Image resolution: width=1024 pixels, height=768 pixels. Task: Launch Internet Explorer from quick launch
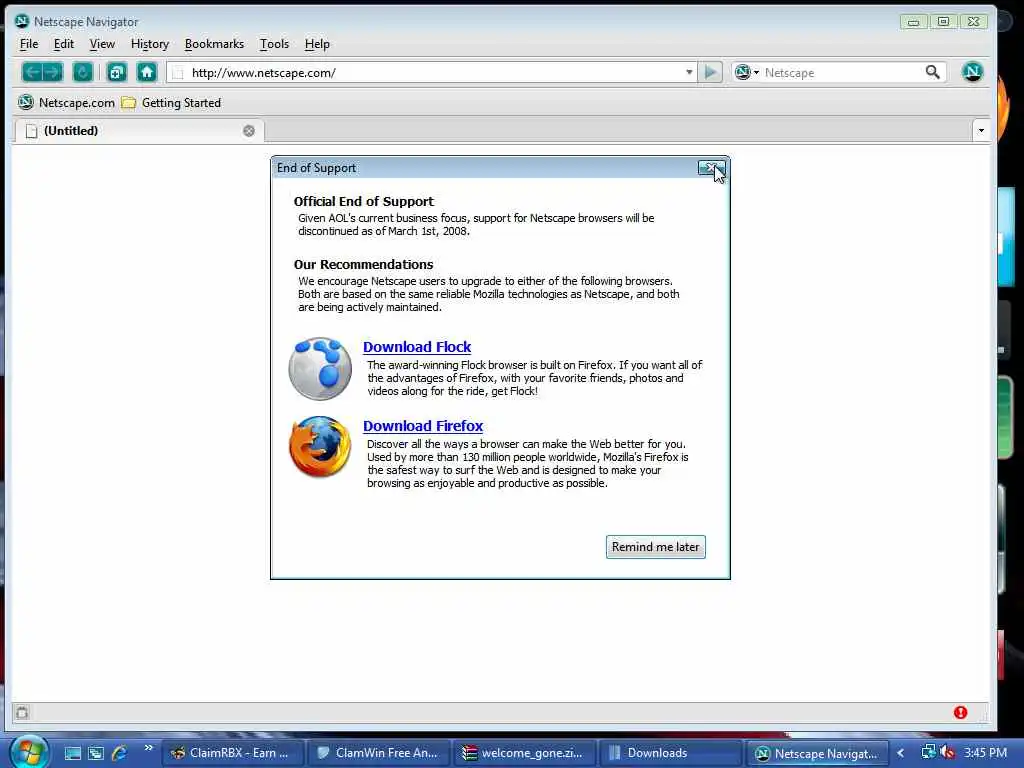click(120, 753)
